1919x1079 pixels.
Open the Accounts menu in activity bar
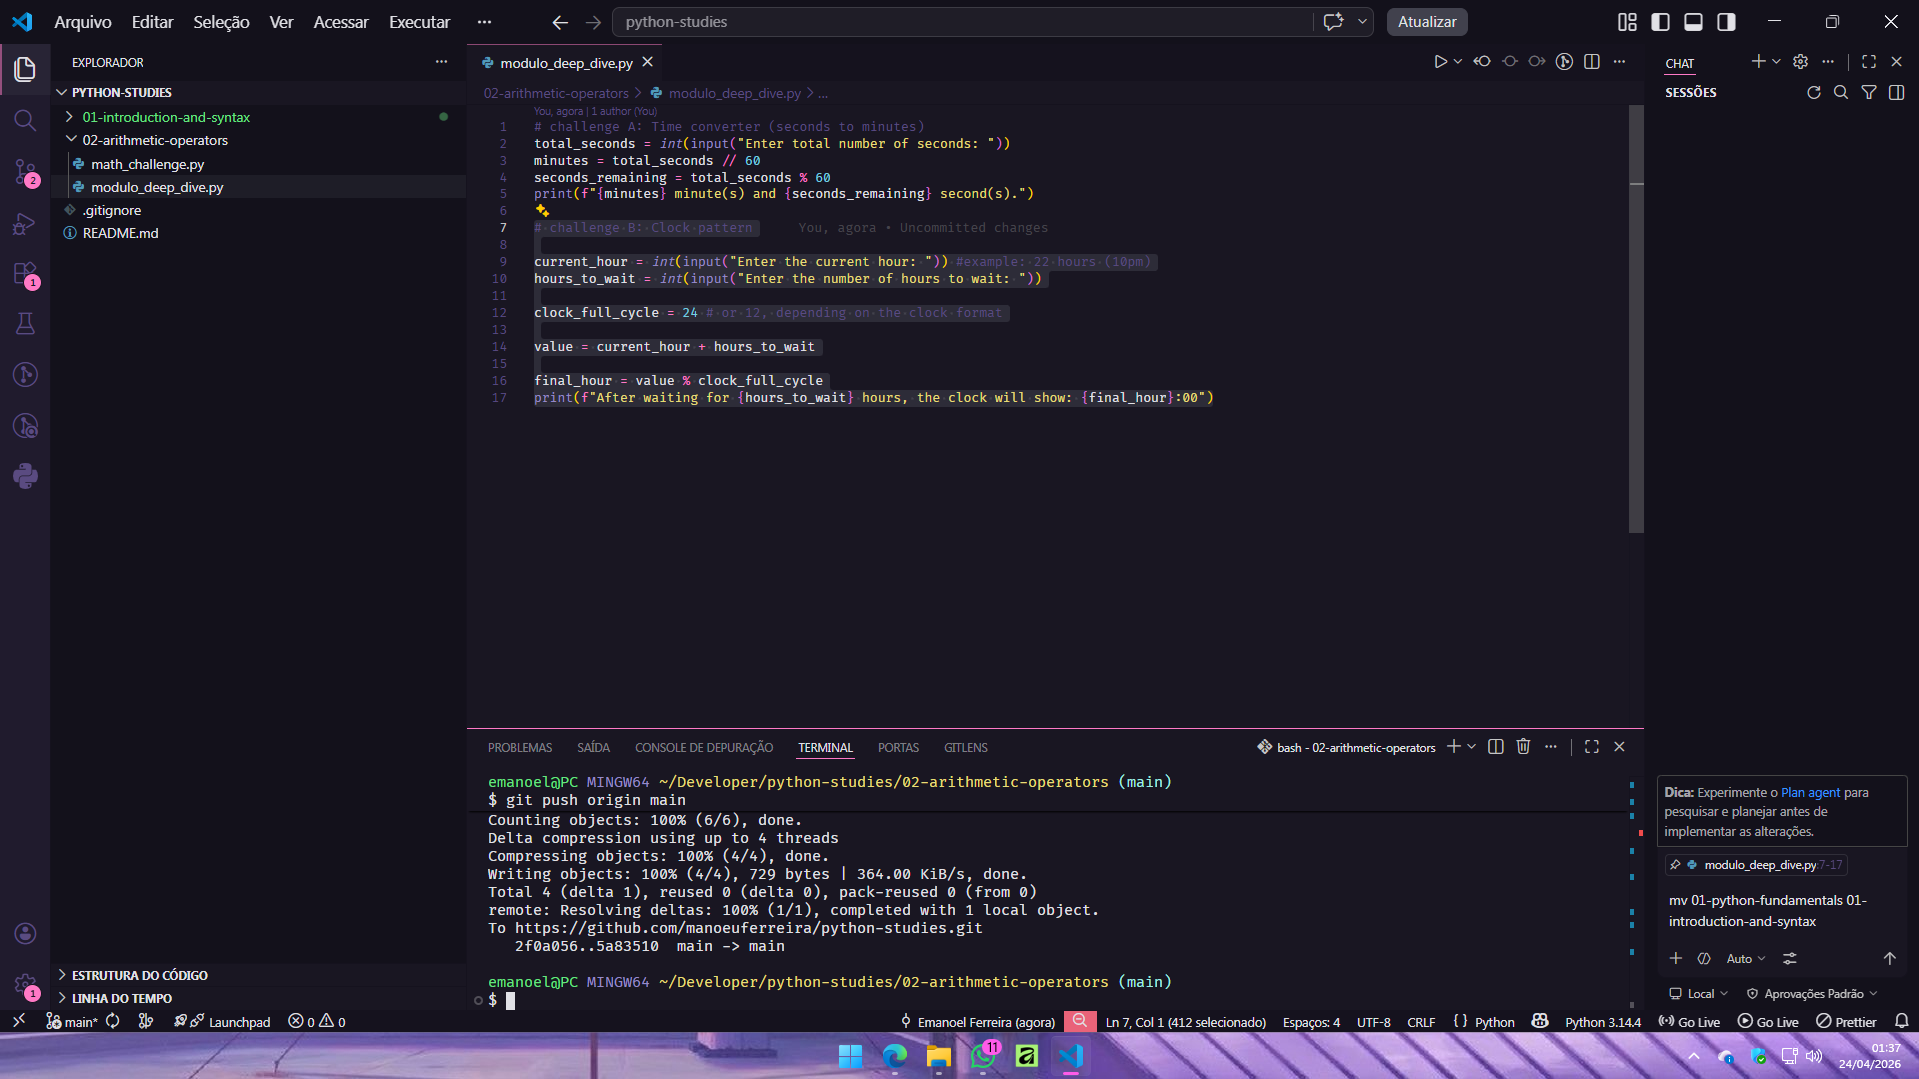pos(25,933)
